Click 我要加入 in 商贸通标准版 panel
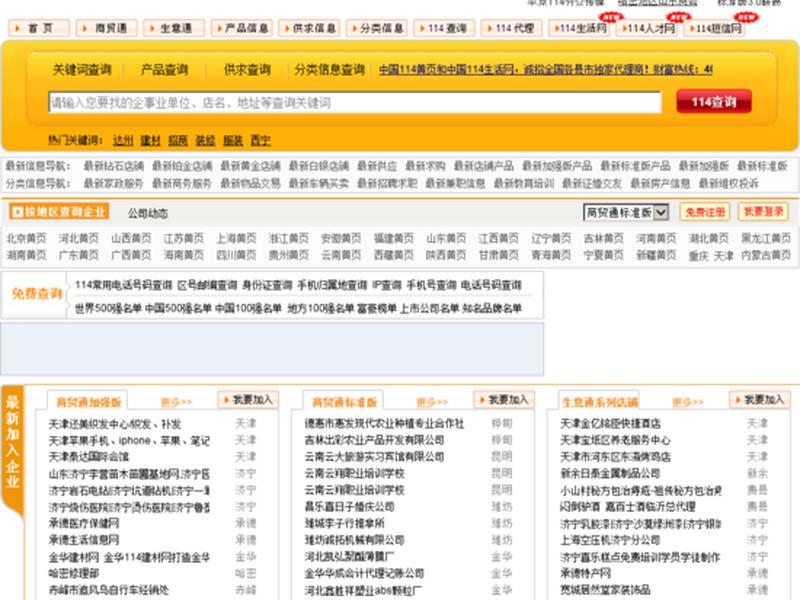The width and height of the screenshot is (800, 600). 504,399
